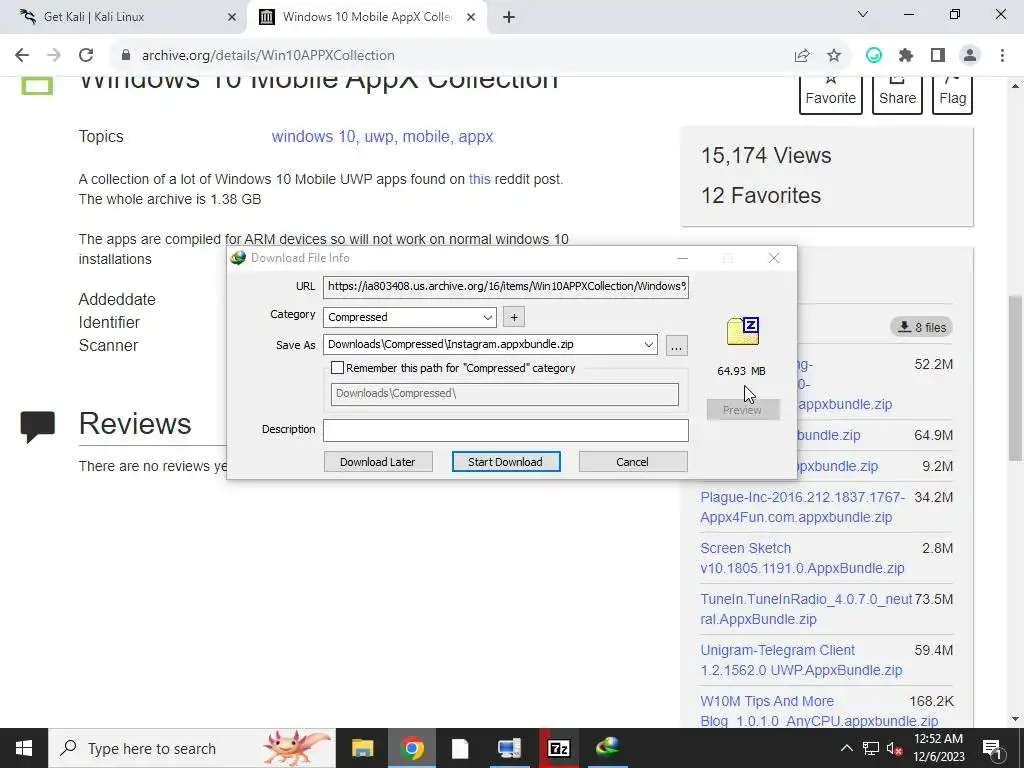Go back using the browser back arrow
The height and width of the screenshot is (768, 1024).
[x=22, y=56]
